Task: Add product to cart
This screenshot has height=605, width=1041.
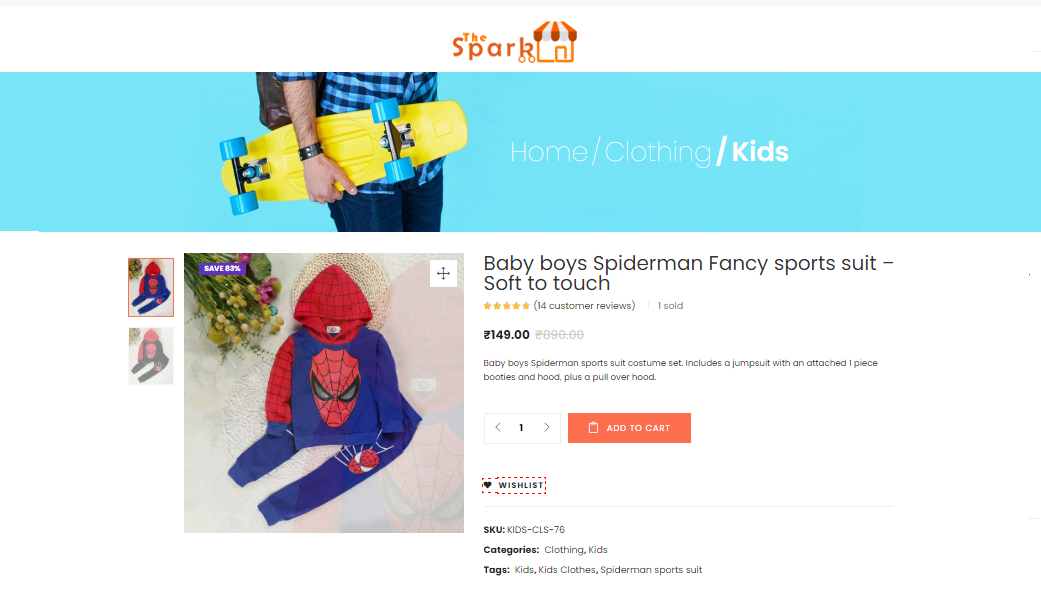Action: pyautogui.click(x=629, y=428)
